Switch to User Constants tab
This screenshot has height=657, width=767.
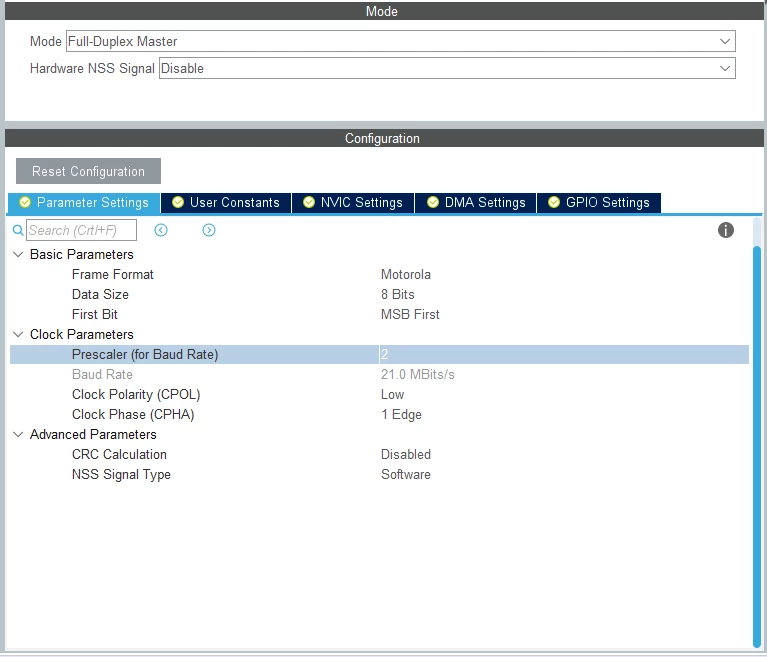coord(226,203)
